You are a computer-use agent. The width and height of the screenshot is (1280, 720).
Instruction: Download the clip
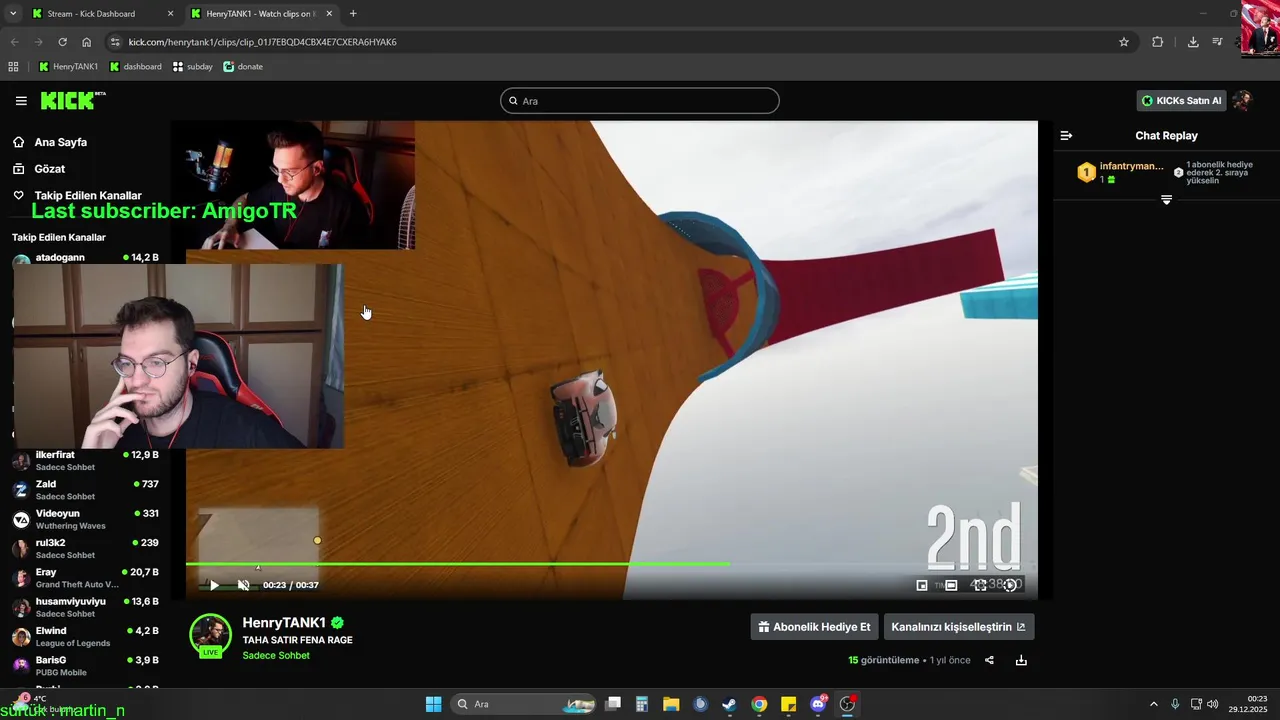1021,660
